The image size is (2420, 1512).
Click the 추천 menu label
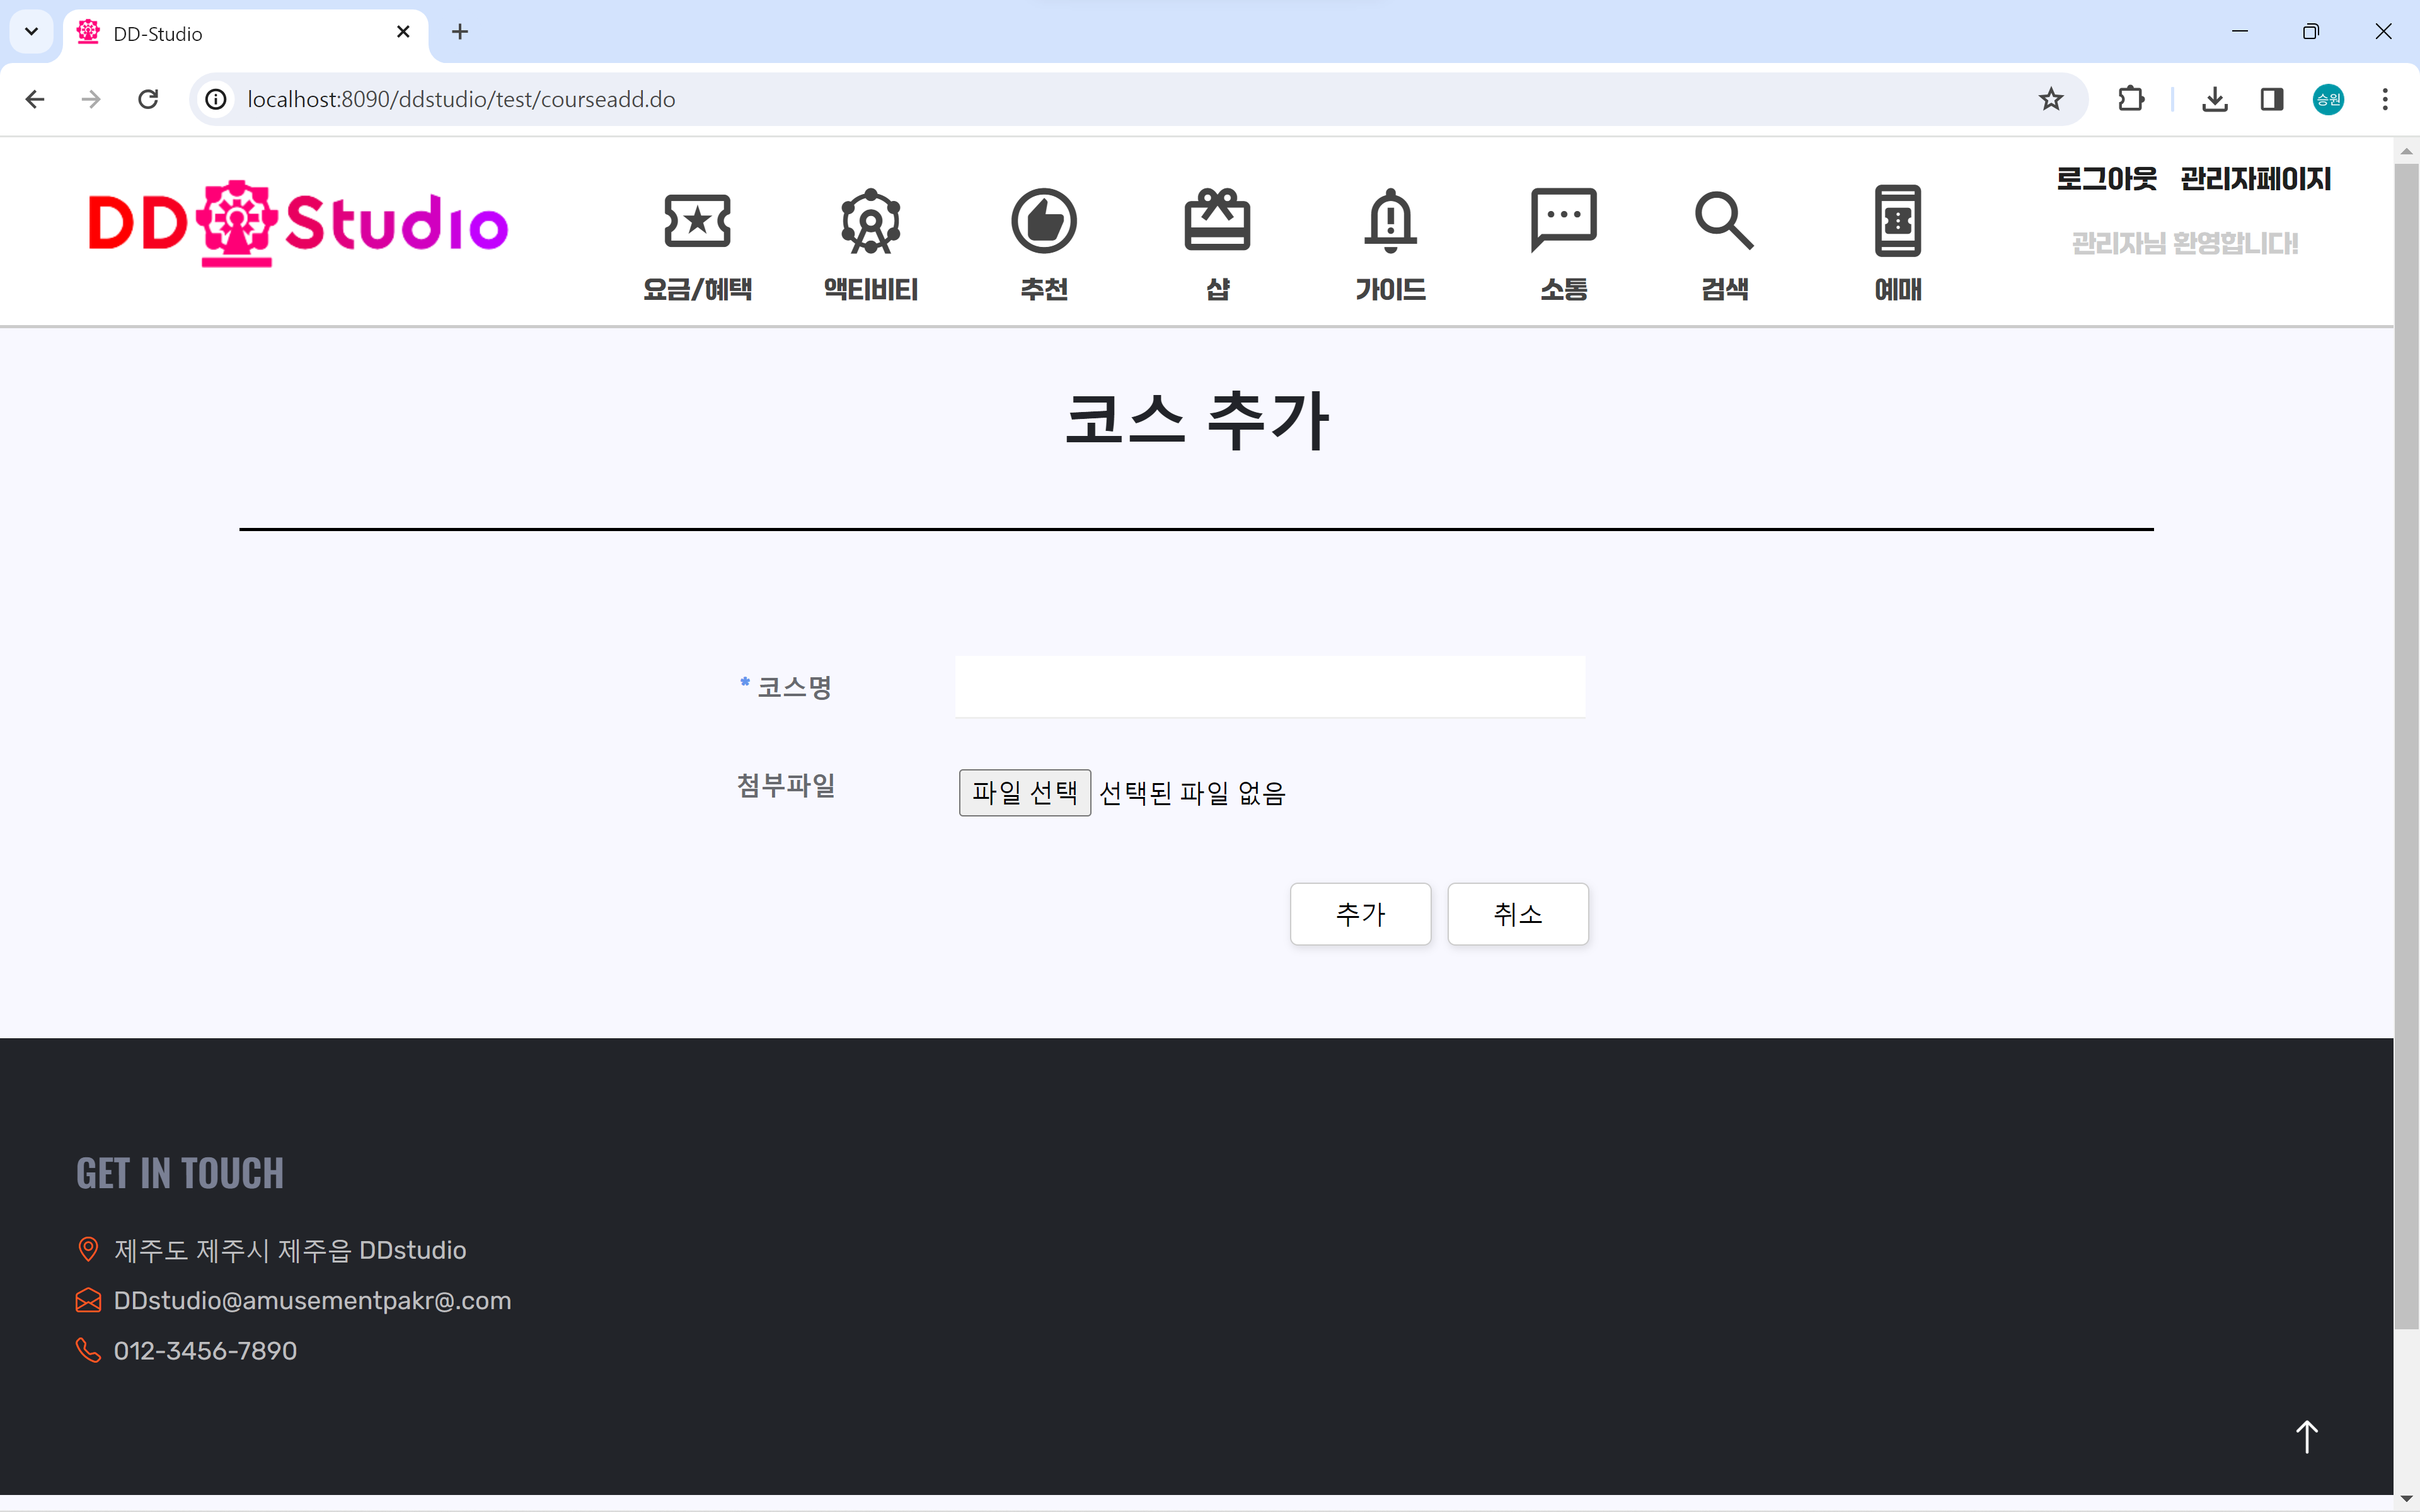click(1044, 289)
